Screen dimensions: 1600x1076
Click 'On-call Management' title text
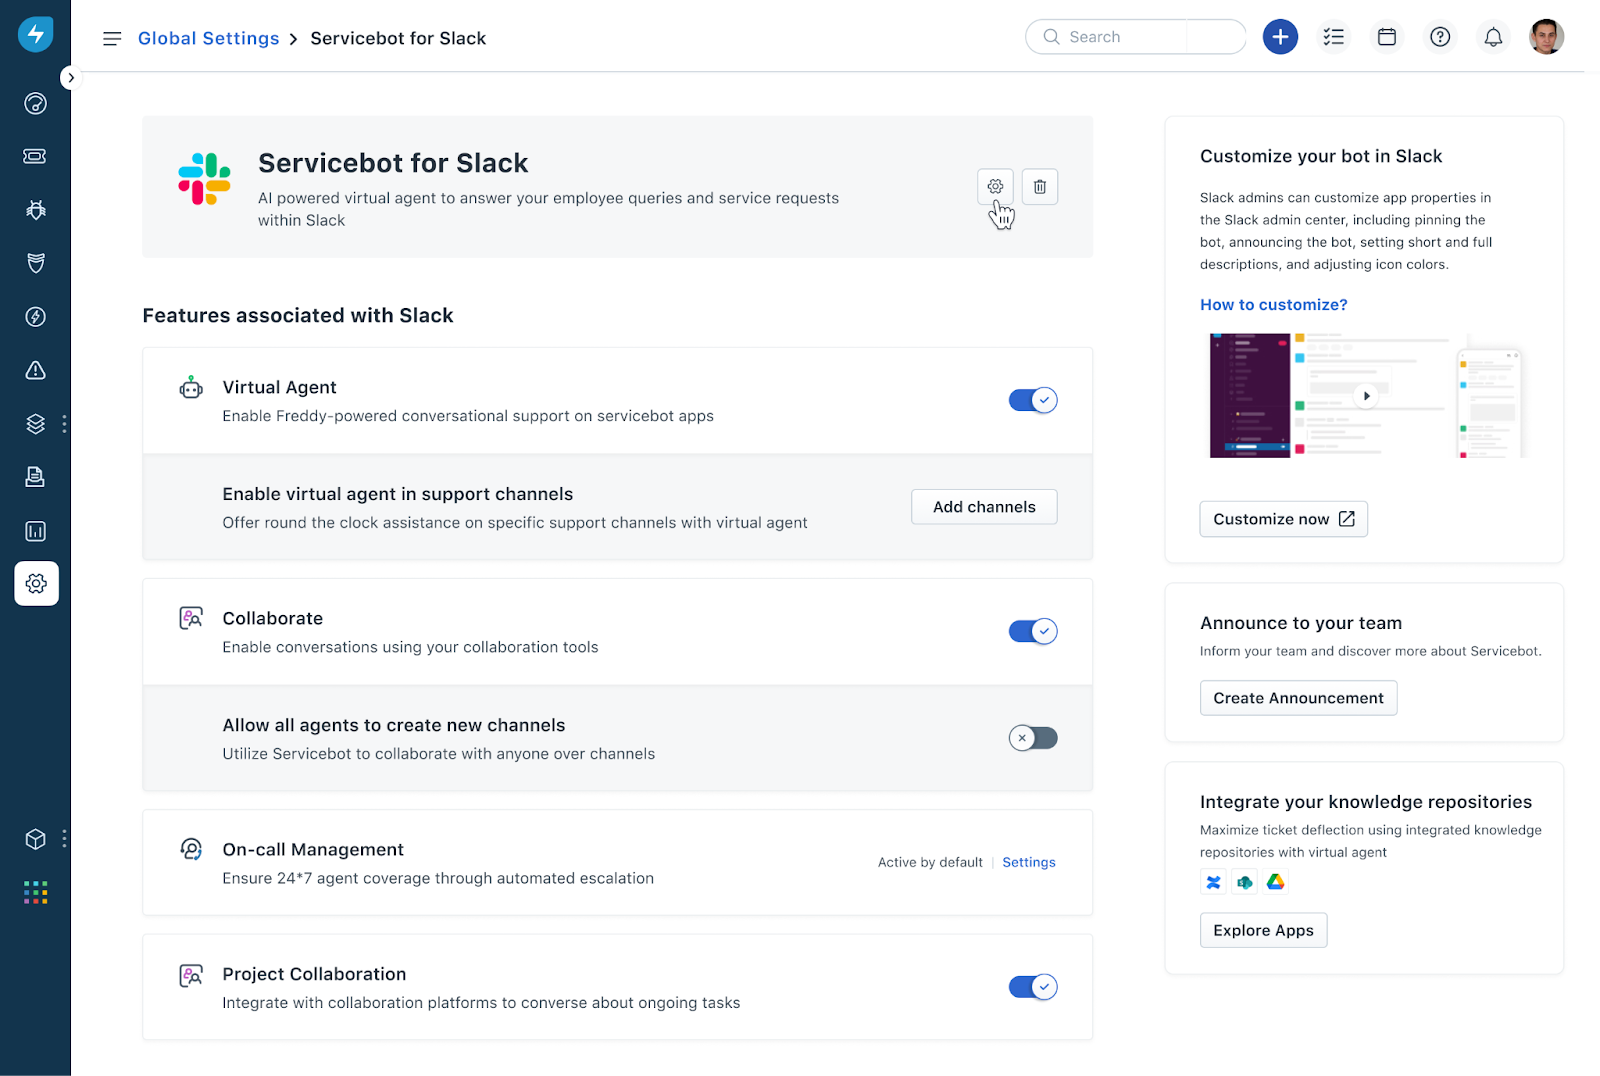click(x=313, y=849)
